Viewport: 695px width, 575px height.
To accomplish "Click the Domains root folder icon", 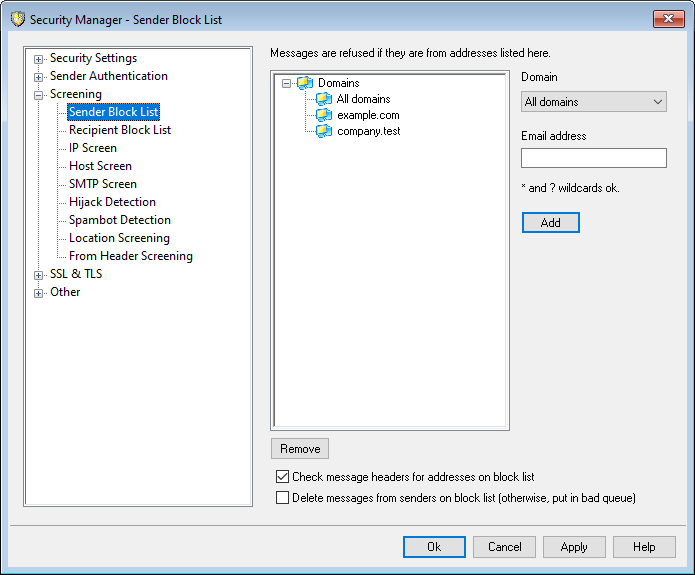I will tap(305, 83).
